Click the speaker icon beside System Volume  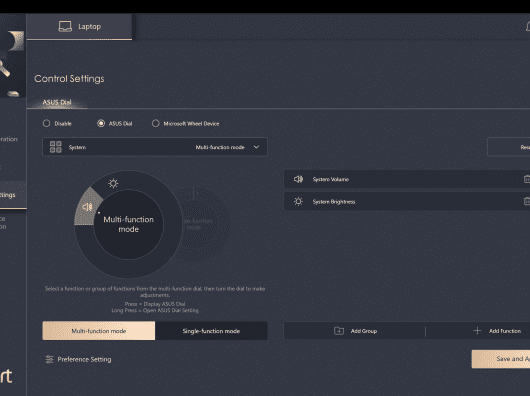pyautogui.click(x=298, y=179)
